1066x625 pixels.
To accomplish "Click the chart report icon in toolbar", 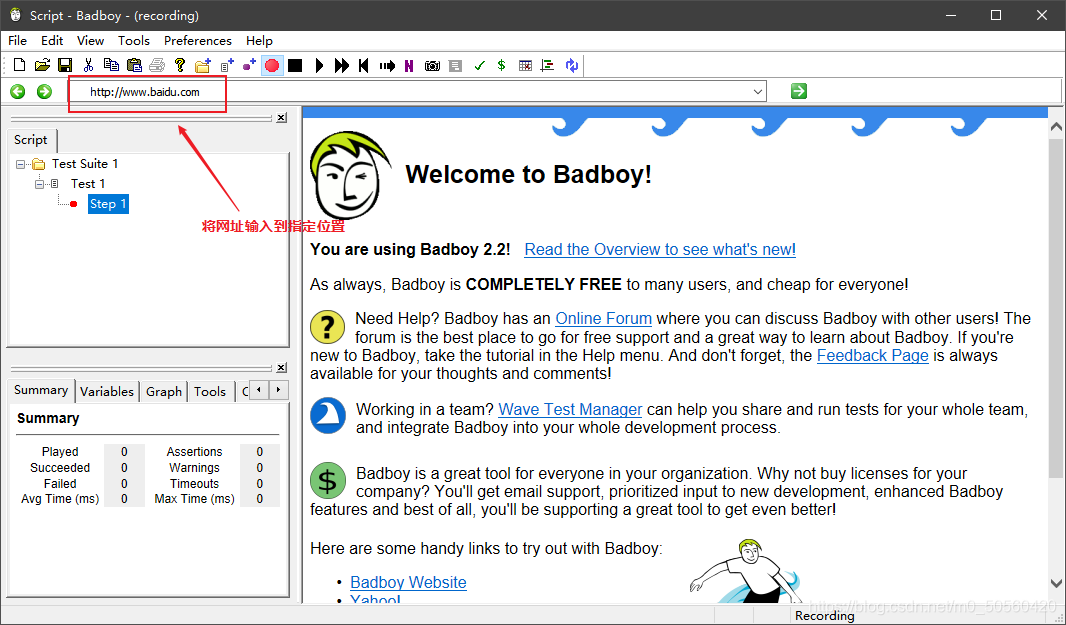I will (x=547, y=66).
